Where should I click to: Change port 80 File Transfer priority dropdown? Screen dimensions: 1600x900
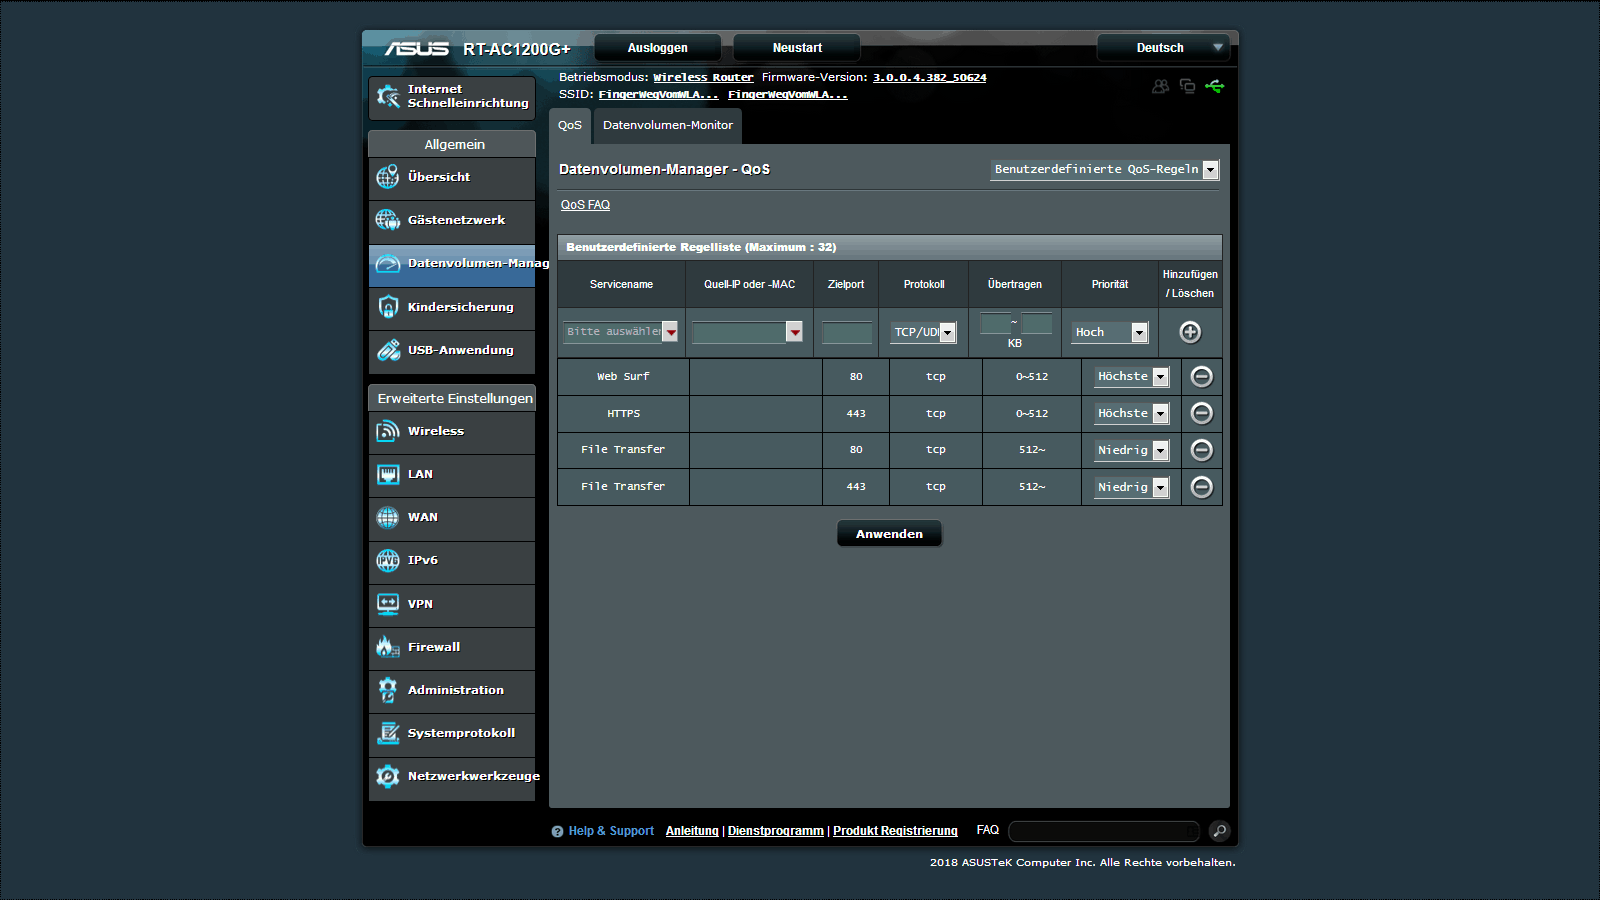click(1131, 450)
